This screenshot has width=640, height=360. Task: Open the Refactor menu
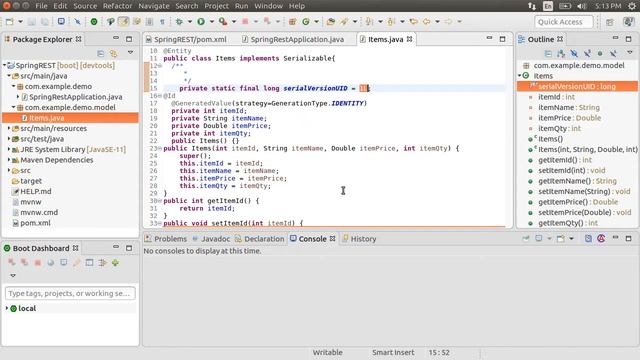(x=117, y=6)
